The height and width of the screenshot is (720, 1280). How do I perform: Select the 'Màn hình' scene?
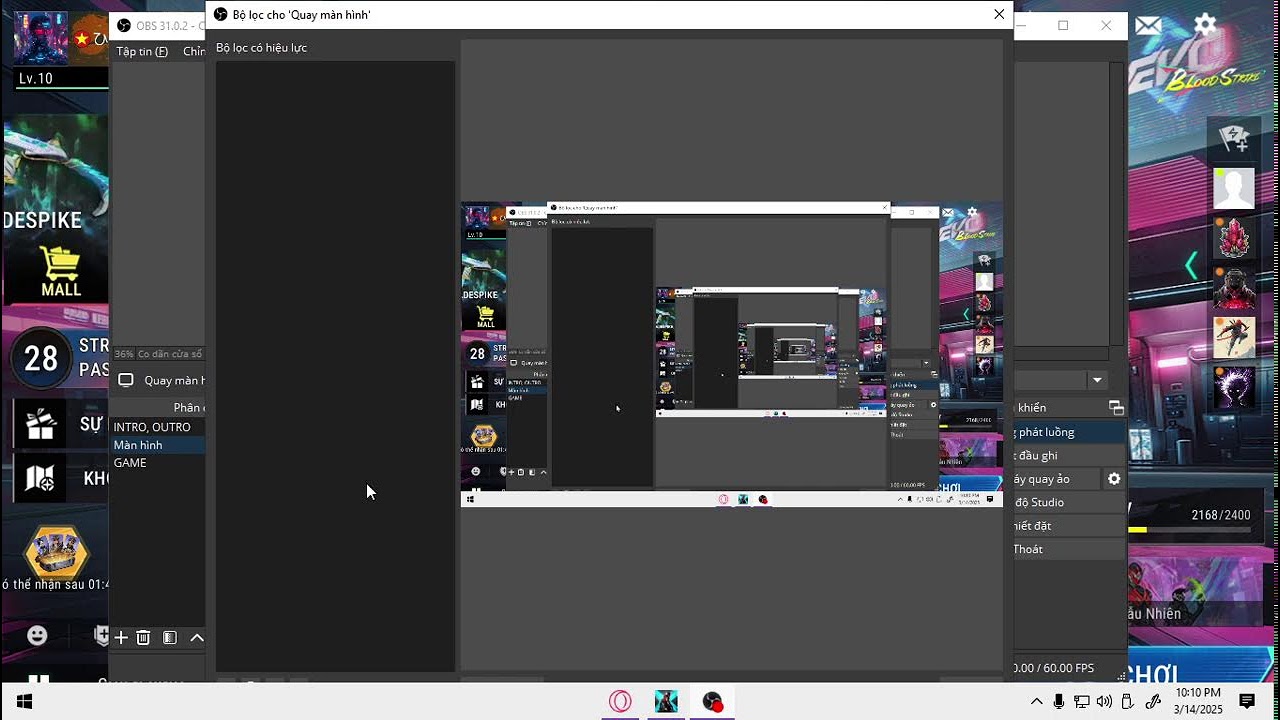tap(157, 445)
